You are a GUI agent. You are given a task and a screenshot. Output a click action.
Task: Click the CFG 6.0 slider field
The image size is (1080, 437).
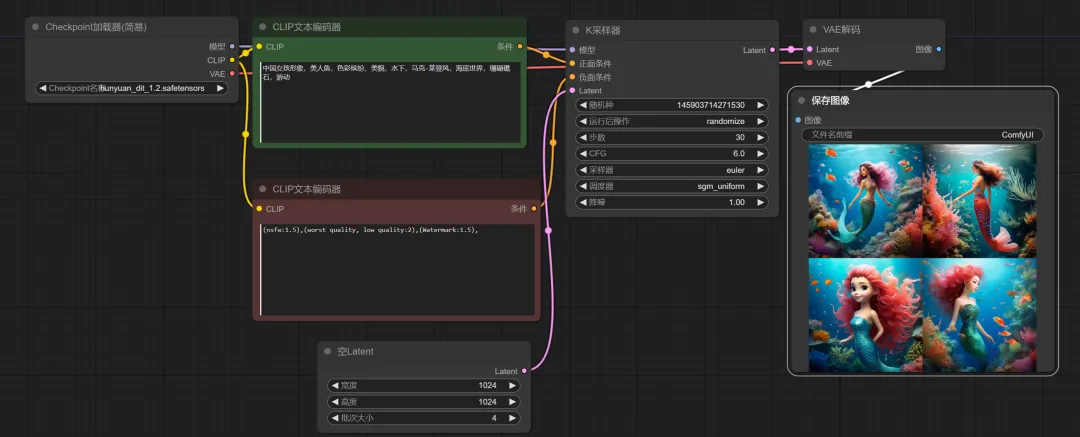672,153
